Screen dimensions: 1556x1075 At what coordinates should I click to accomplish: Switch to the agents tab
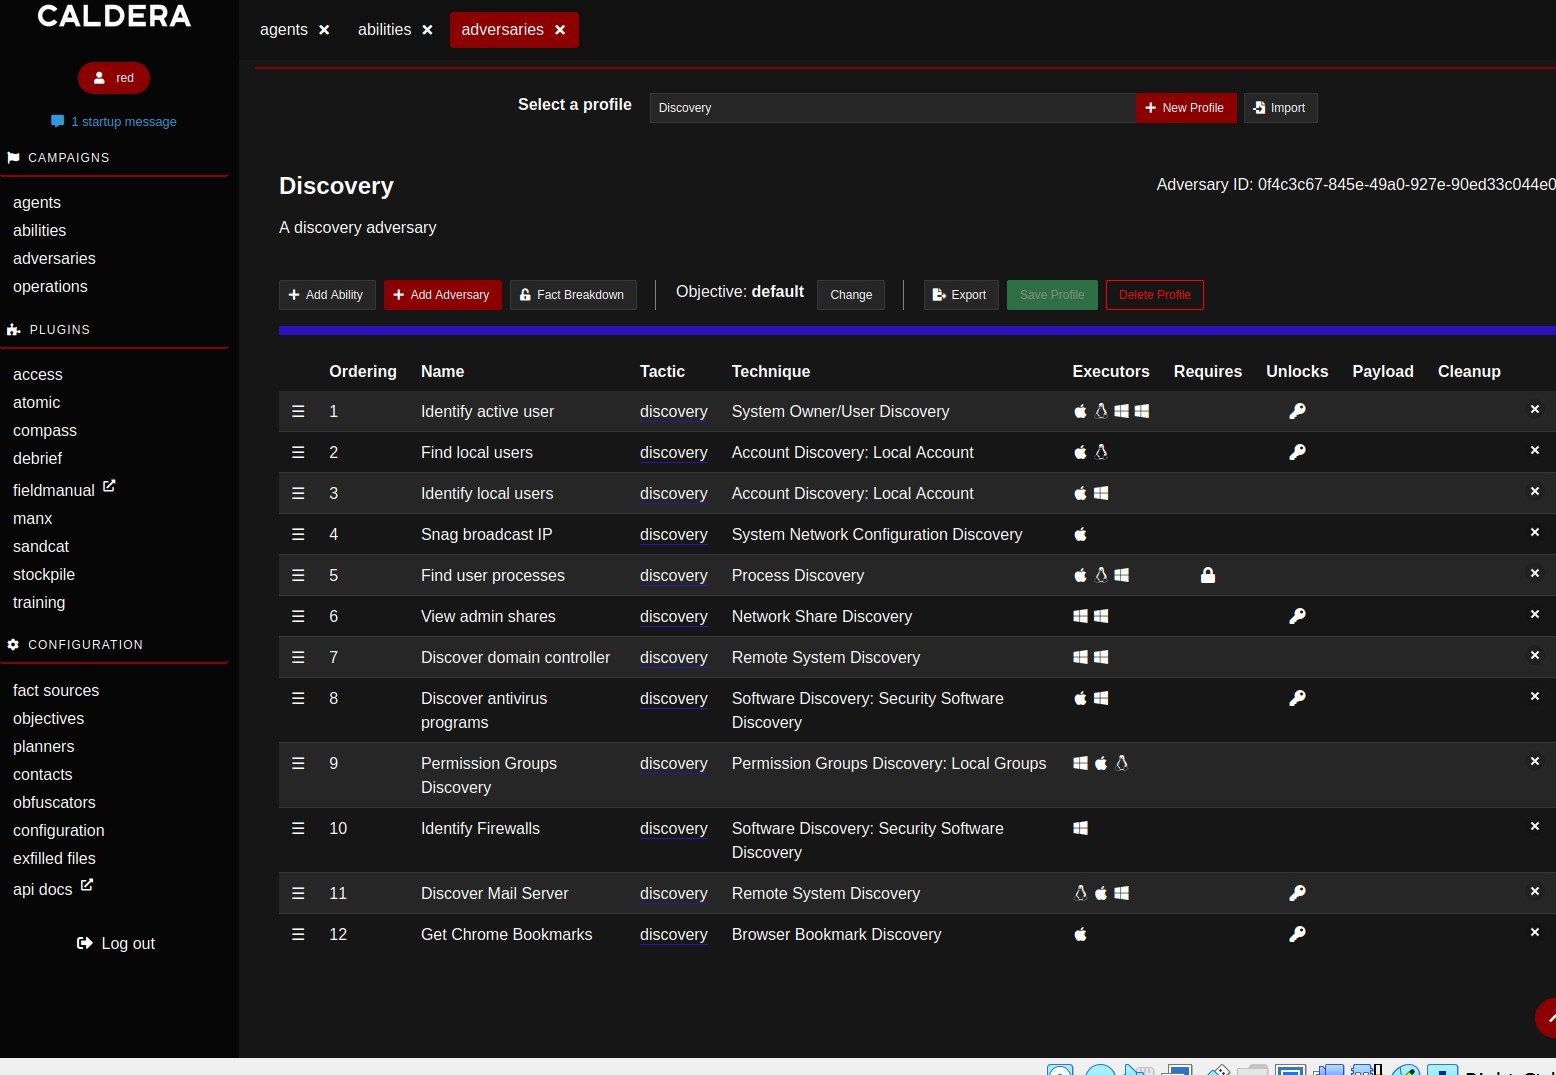[284, 30]
